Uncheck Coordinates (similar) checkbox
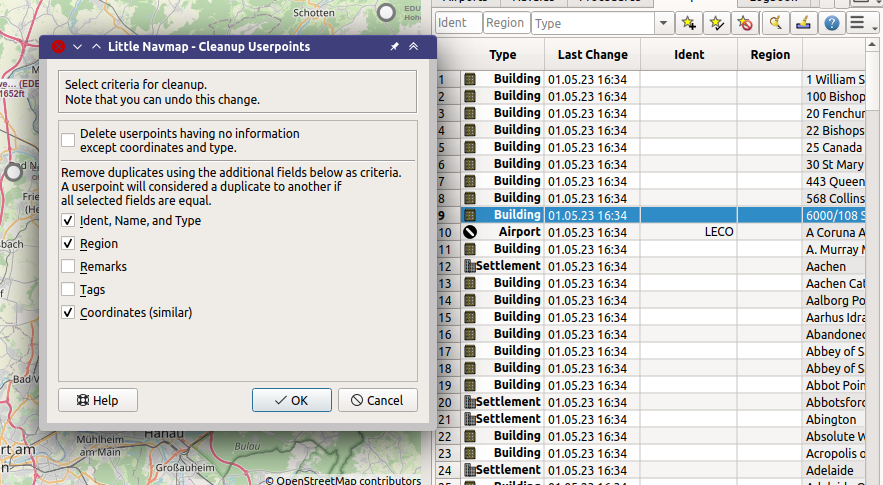Viewport: 883px width, 485px height. [68, 313]
